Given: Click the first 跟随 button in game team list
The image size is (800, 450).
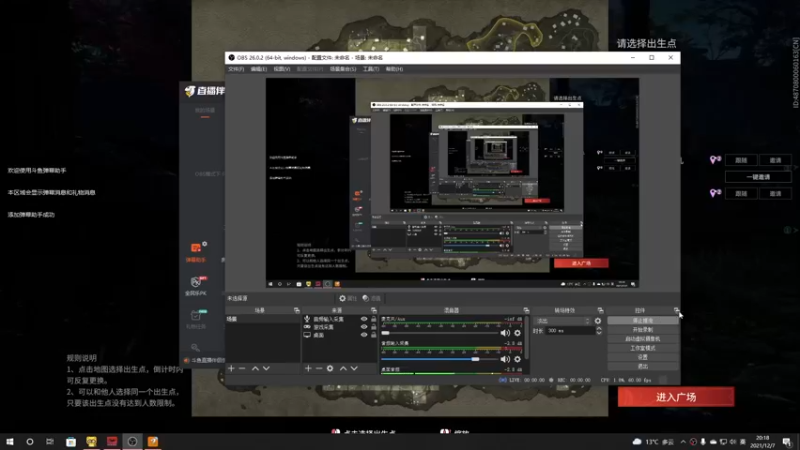Looking at the screenshot, I should click(741, 160).
